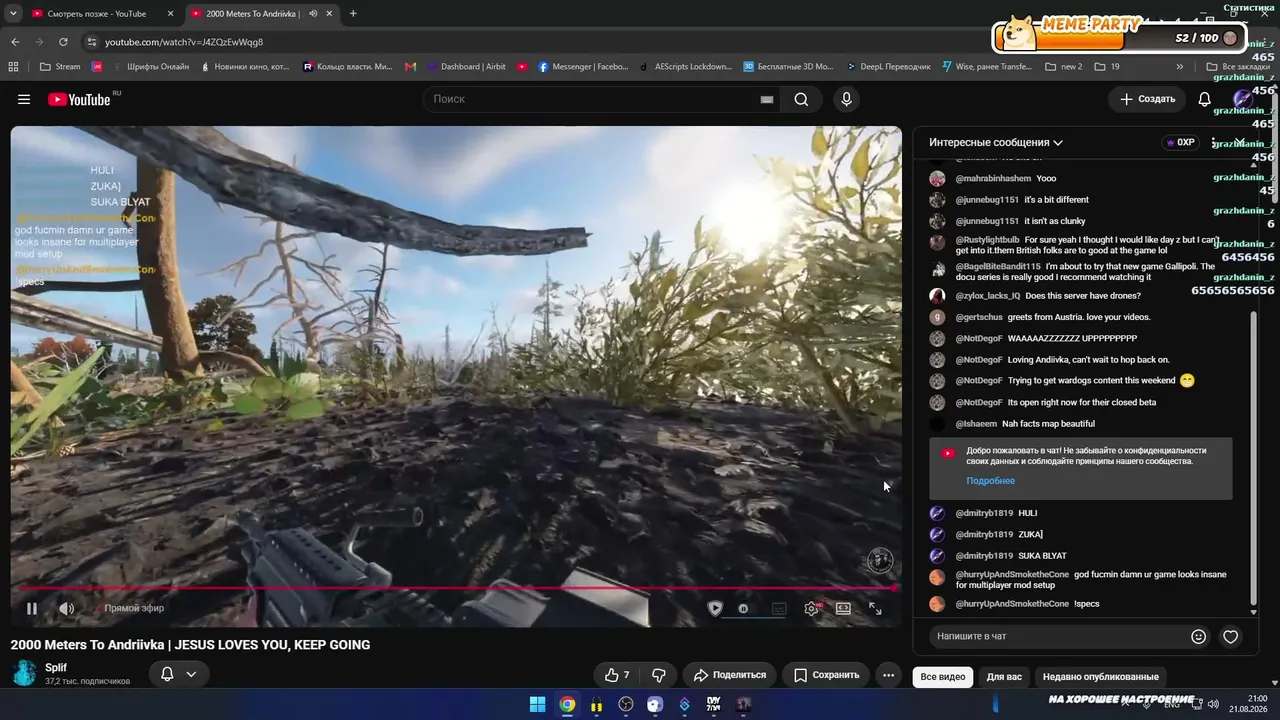The height and width of the screenshot is (720, 1280).
Task: Expand the chat filter dropdown
Action: pos(996,142)
